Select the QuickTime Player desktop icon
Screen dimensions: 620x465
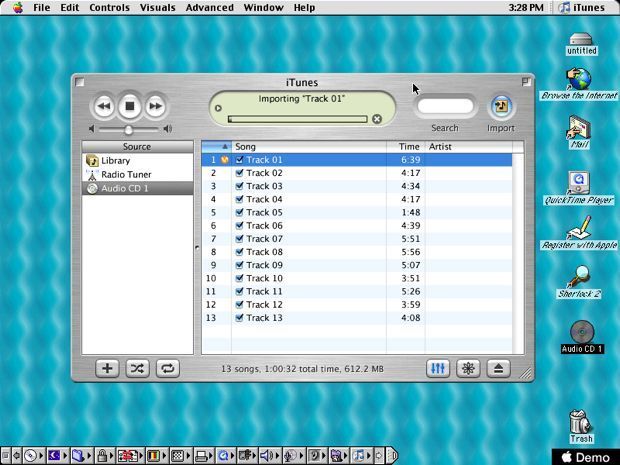(x=579, y=188)
